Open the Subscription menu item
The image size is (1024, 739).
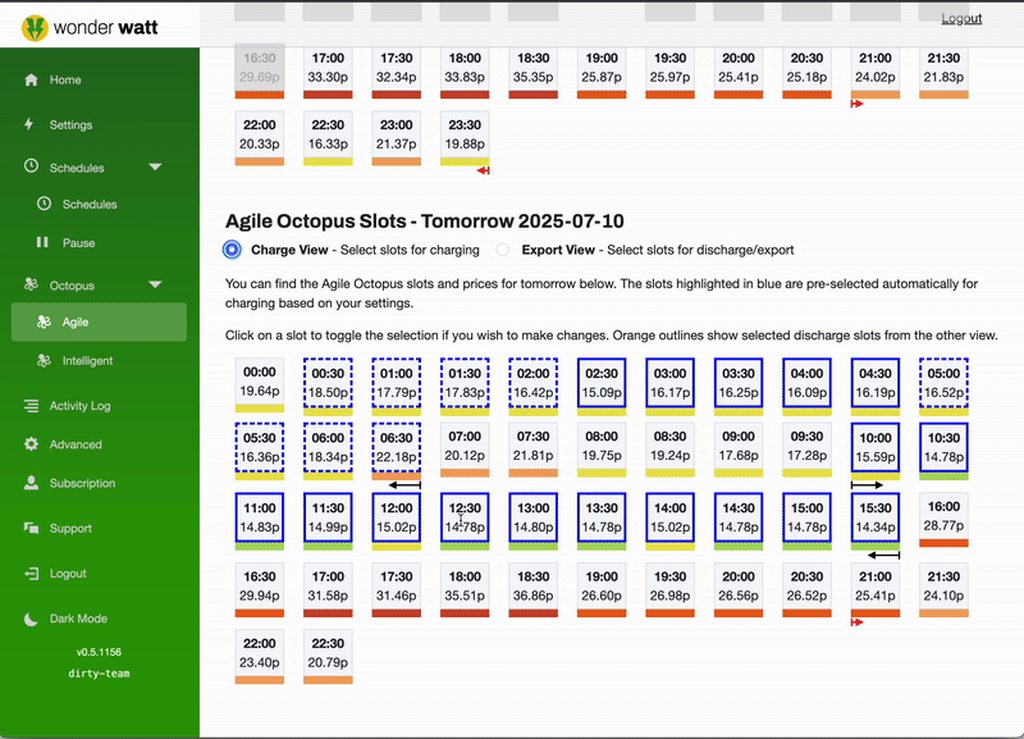[x=82, y=484]
